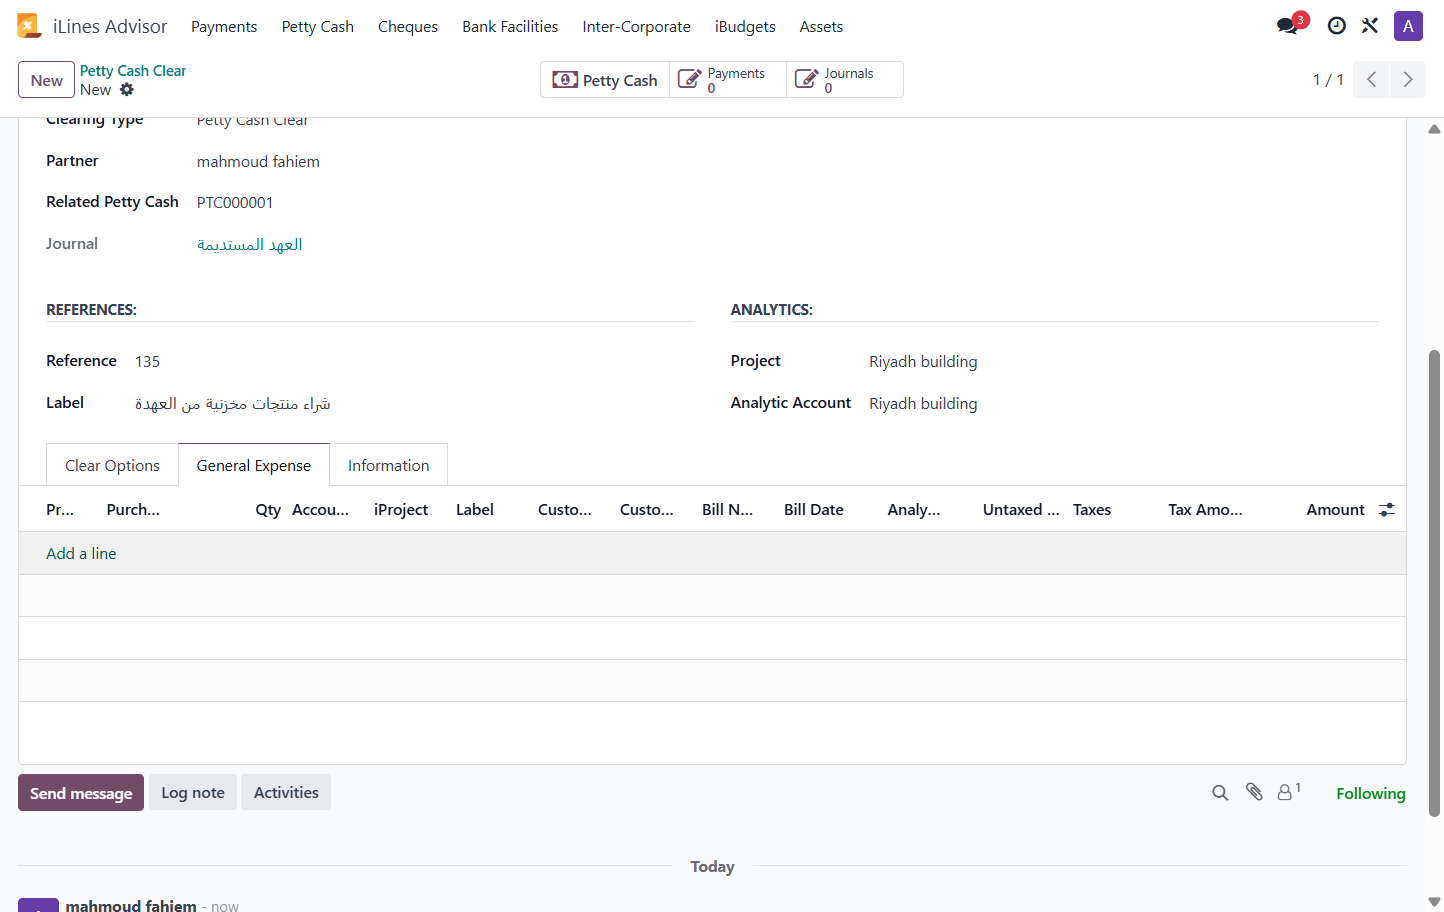Open column options adjust icon in table
The image size is (1444, 912).
tap(1386, 510)
